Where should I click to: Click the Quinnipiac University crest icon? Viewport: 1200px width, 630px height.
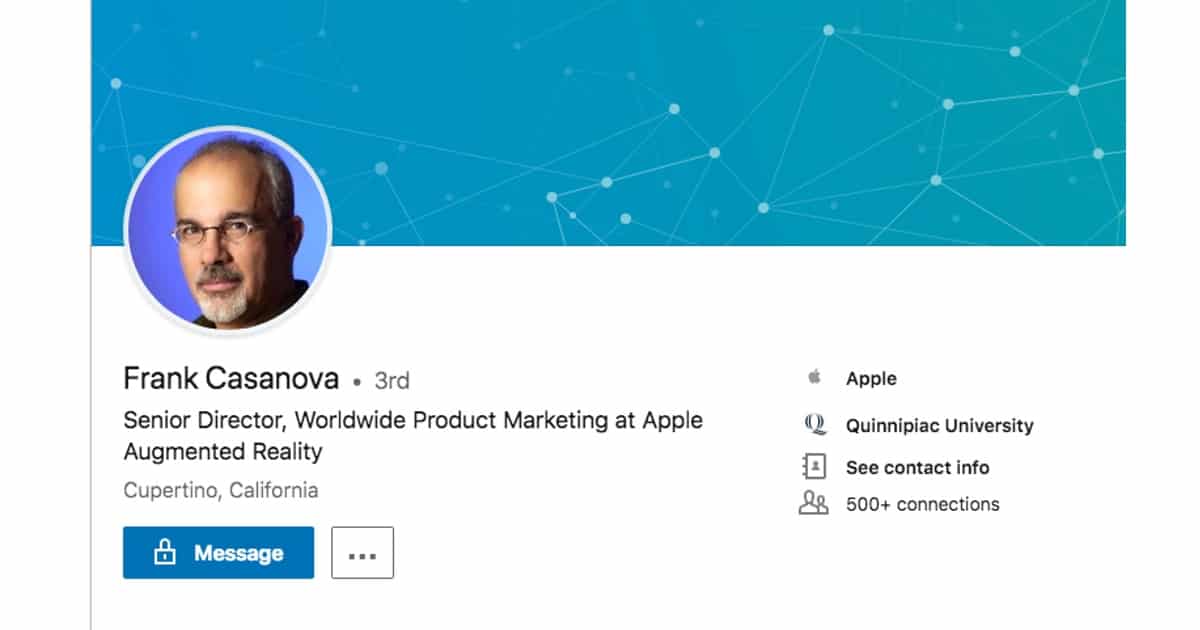(815, 425)
